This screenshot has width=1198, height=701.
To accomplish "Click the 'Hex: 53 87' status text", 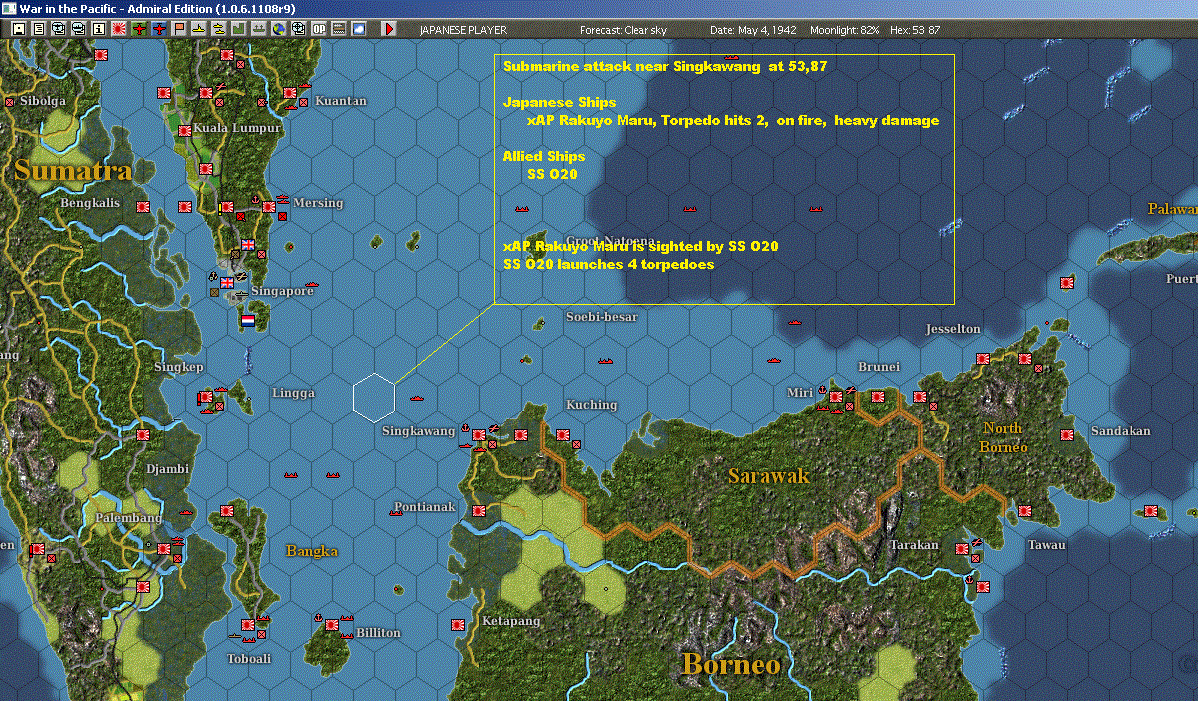I will (915, 30).
